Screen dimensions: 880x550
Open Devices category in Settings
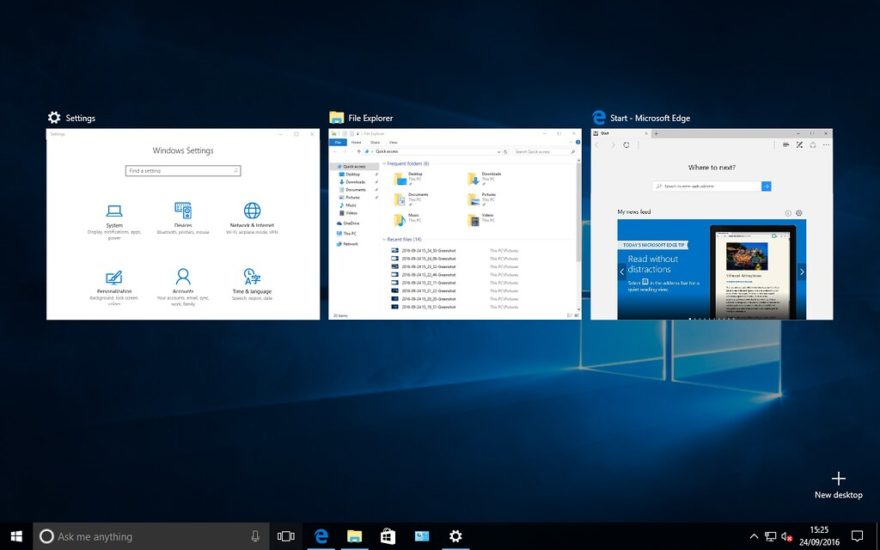(x=183, y=218)
